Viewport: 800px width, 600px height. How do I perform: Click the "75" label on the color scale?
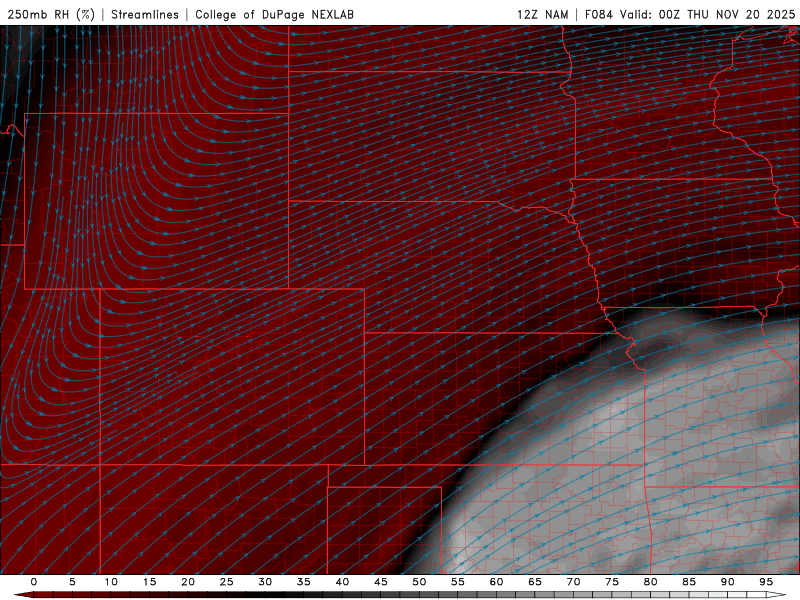coord(612,582)
